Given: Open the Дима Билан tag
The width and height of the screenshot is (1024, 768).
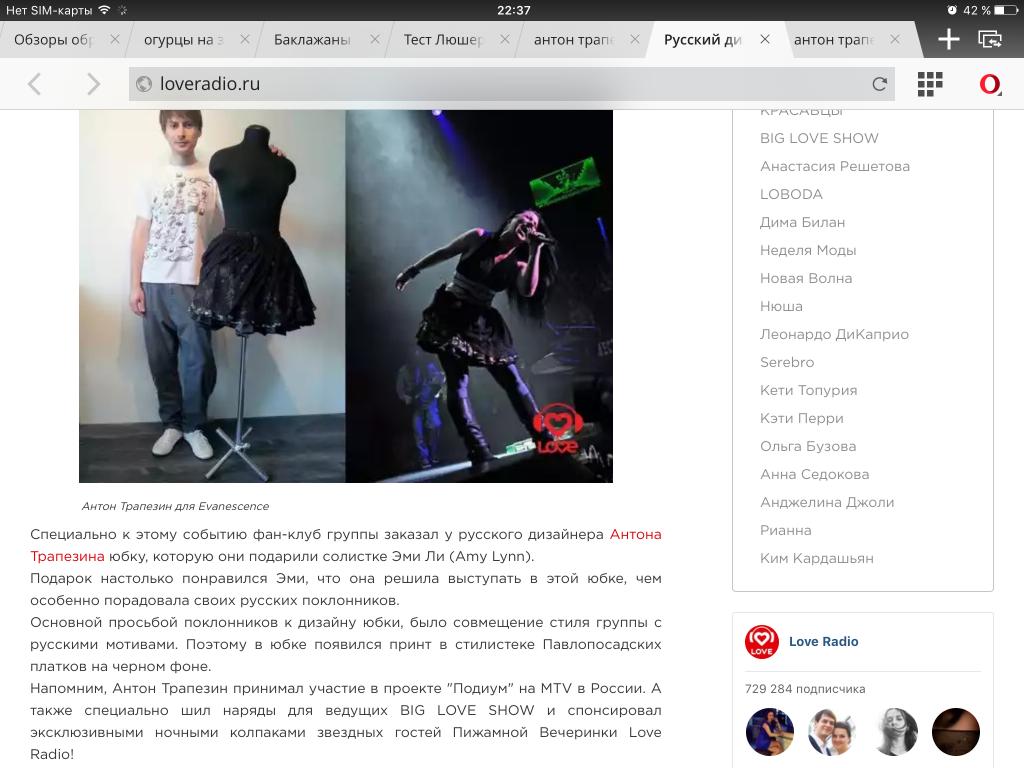Looking at the screenshot, I should [x=802, y=223].
